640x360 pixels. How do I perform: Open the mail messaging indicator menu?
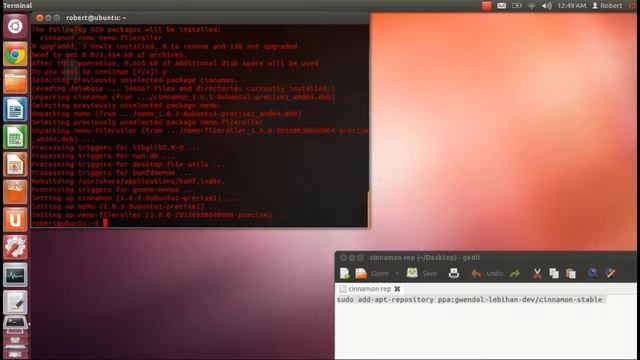pyautogui.click(x=502, y=6)
